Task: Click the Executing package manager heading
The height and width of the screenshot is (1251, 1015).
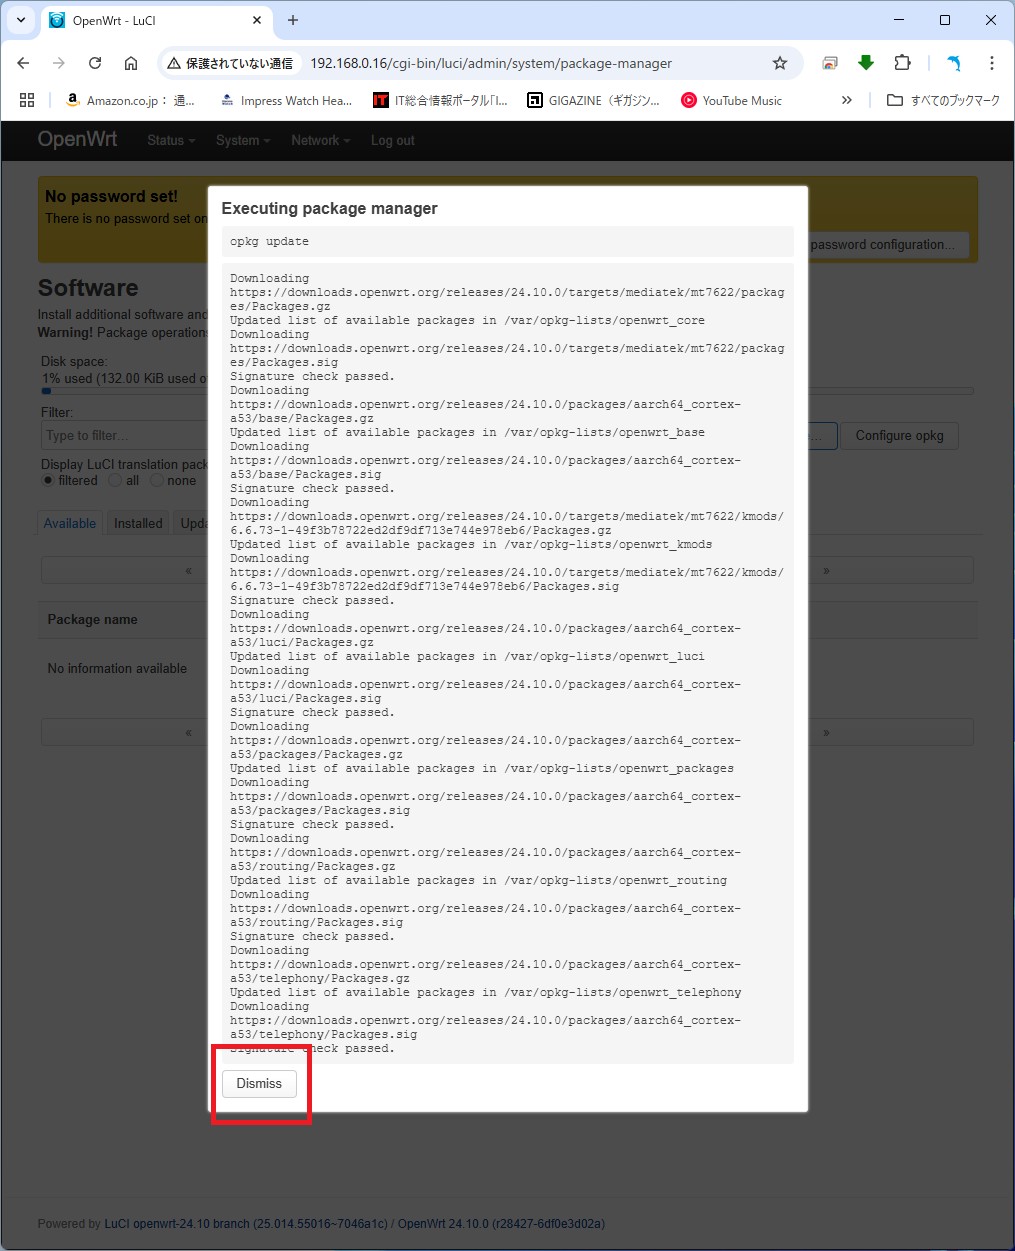Action: pyautogui.click(x=329, y=208)
